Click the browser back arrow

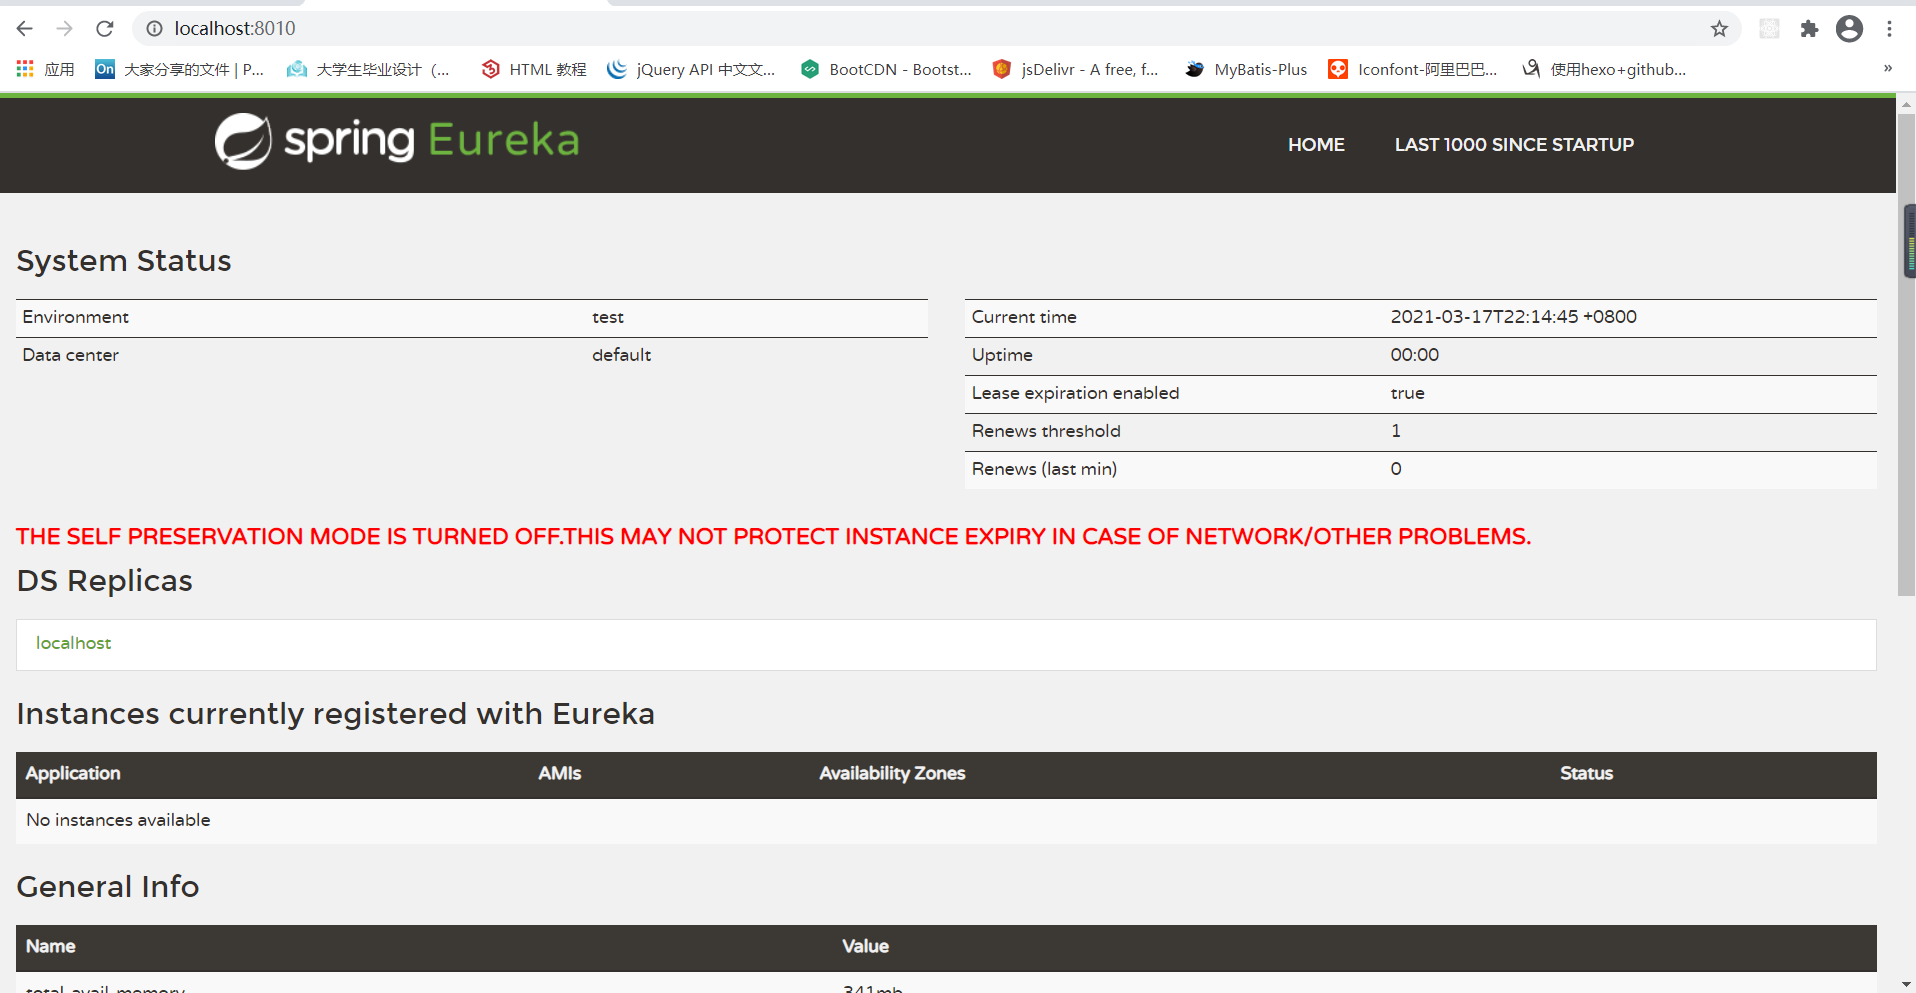coord(25,29)
